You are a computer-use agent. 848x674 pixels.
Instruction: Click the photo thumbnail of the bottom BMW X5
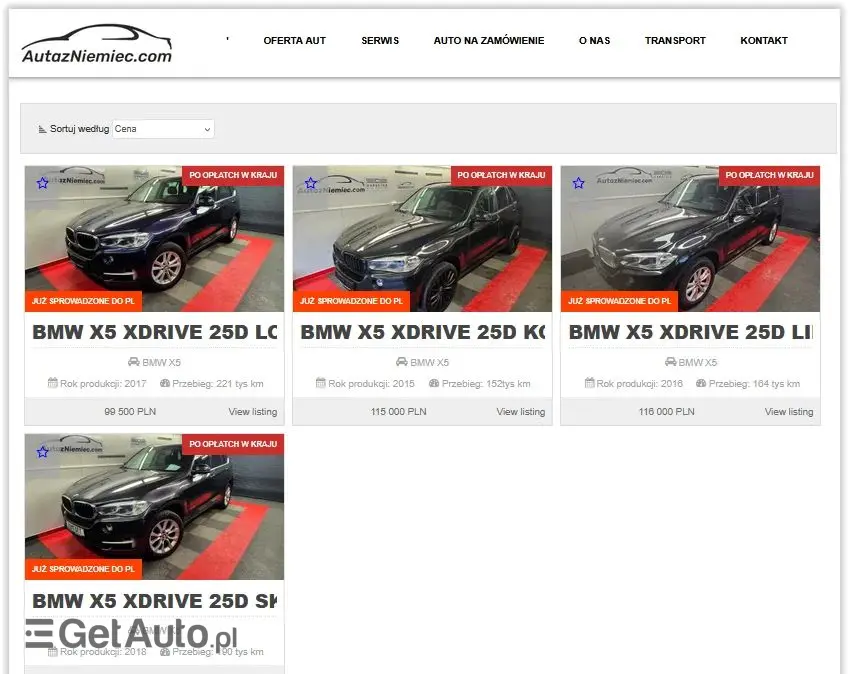coord(154,507)
